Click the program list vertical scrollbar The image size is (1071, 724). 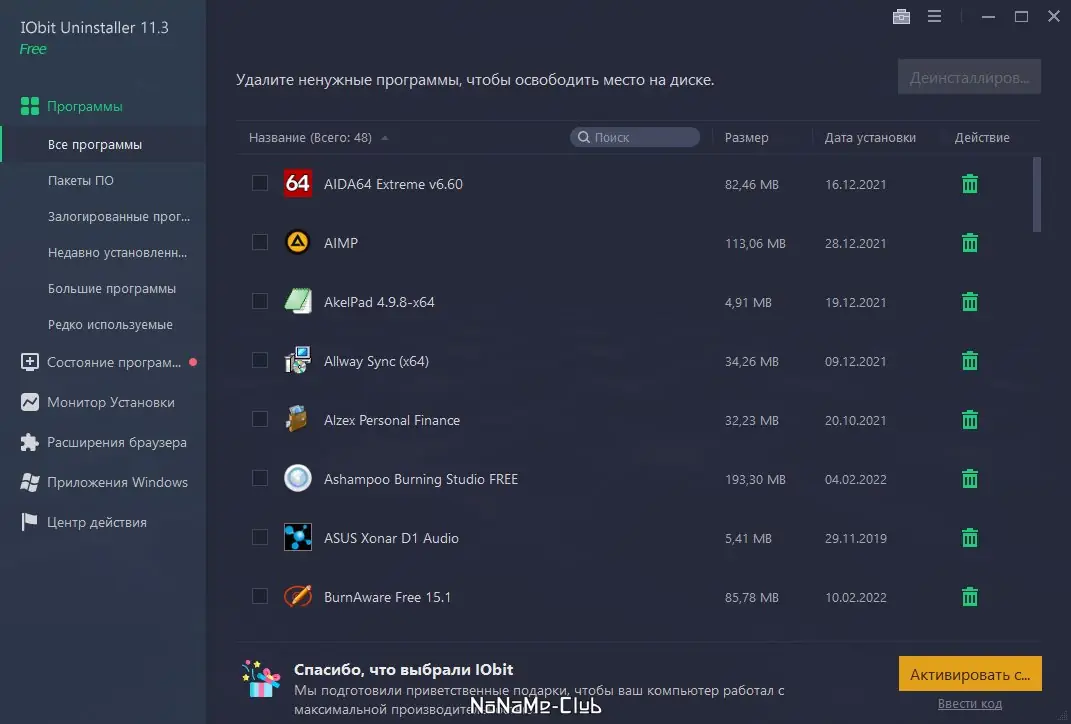point(1036,195)
